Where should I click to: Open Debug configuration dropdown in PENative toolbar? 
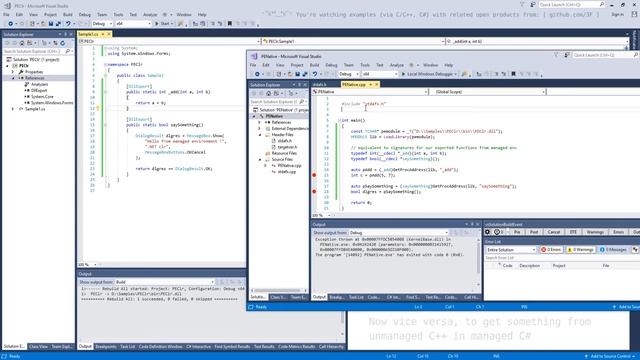point(349,74)
